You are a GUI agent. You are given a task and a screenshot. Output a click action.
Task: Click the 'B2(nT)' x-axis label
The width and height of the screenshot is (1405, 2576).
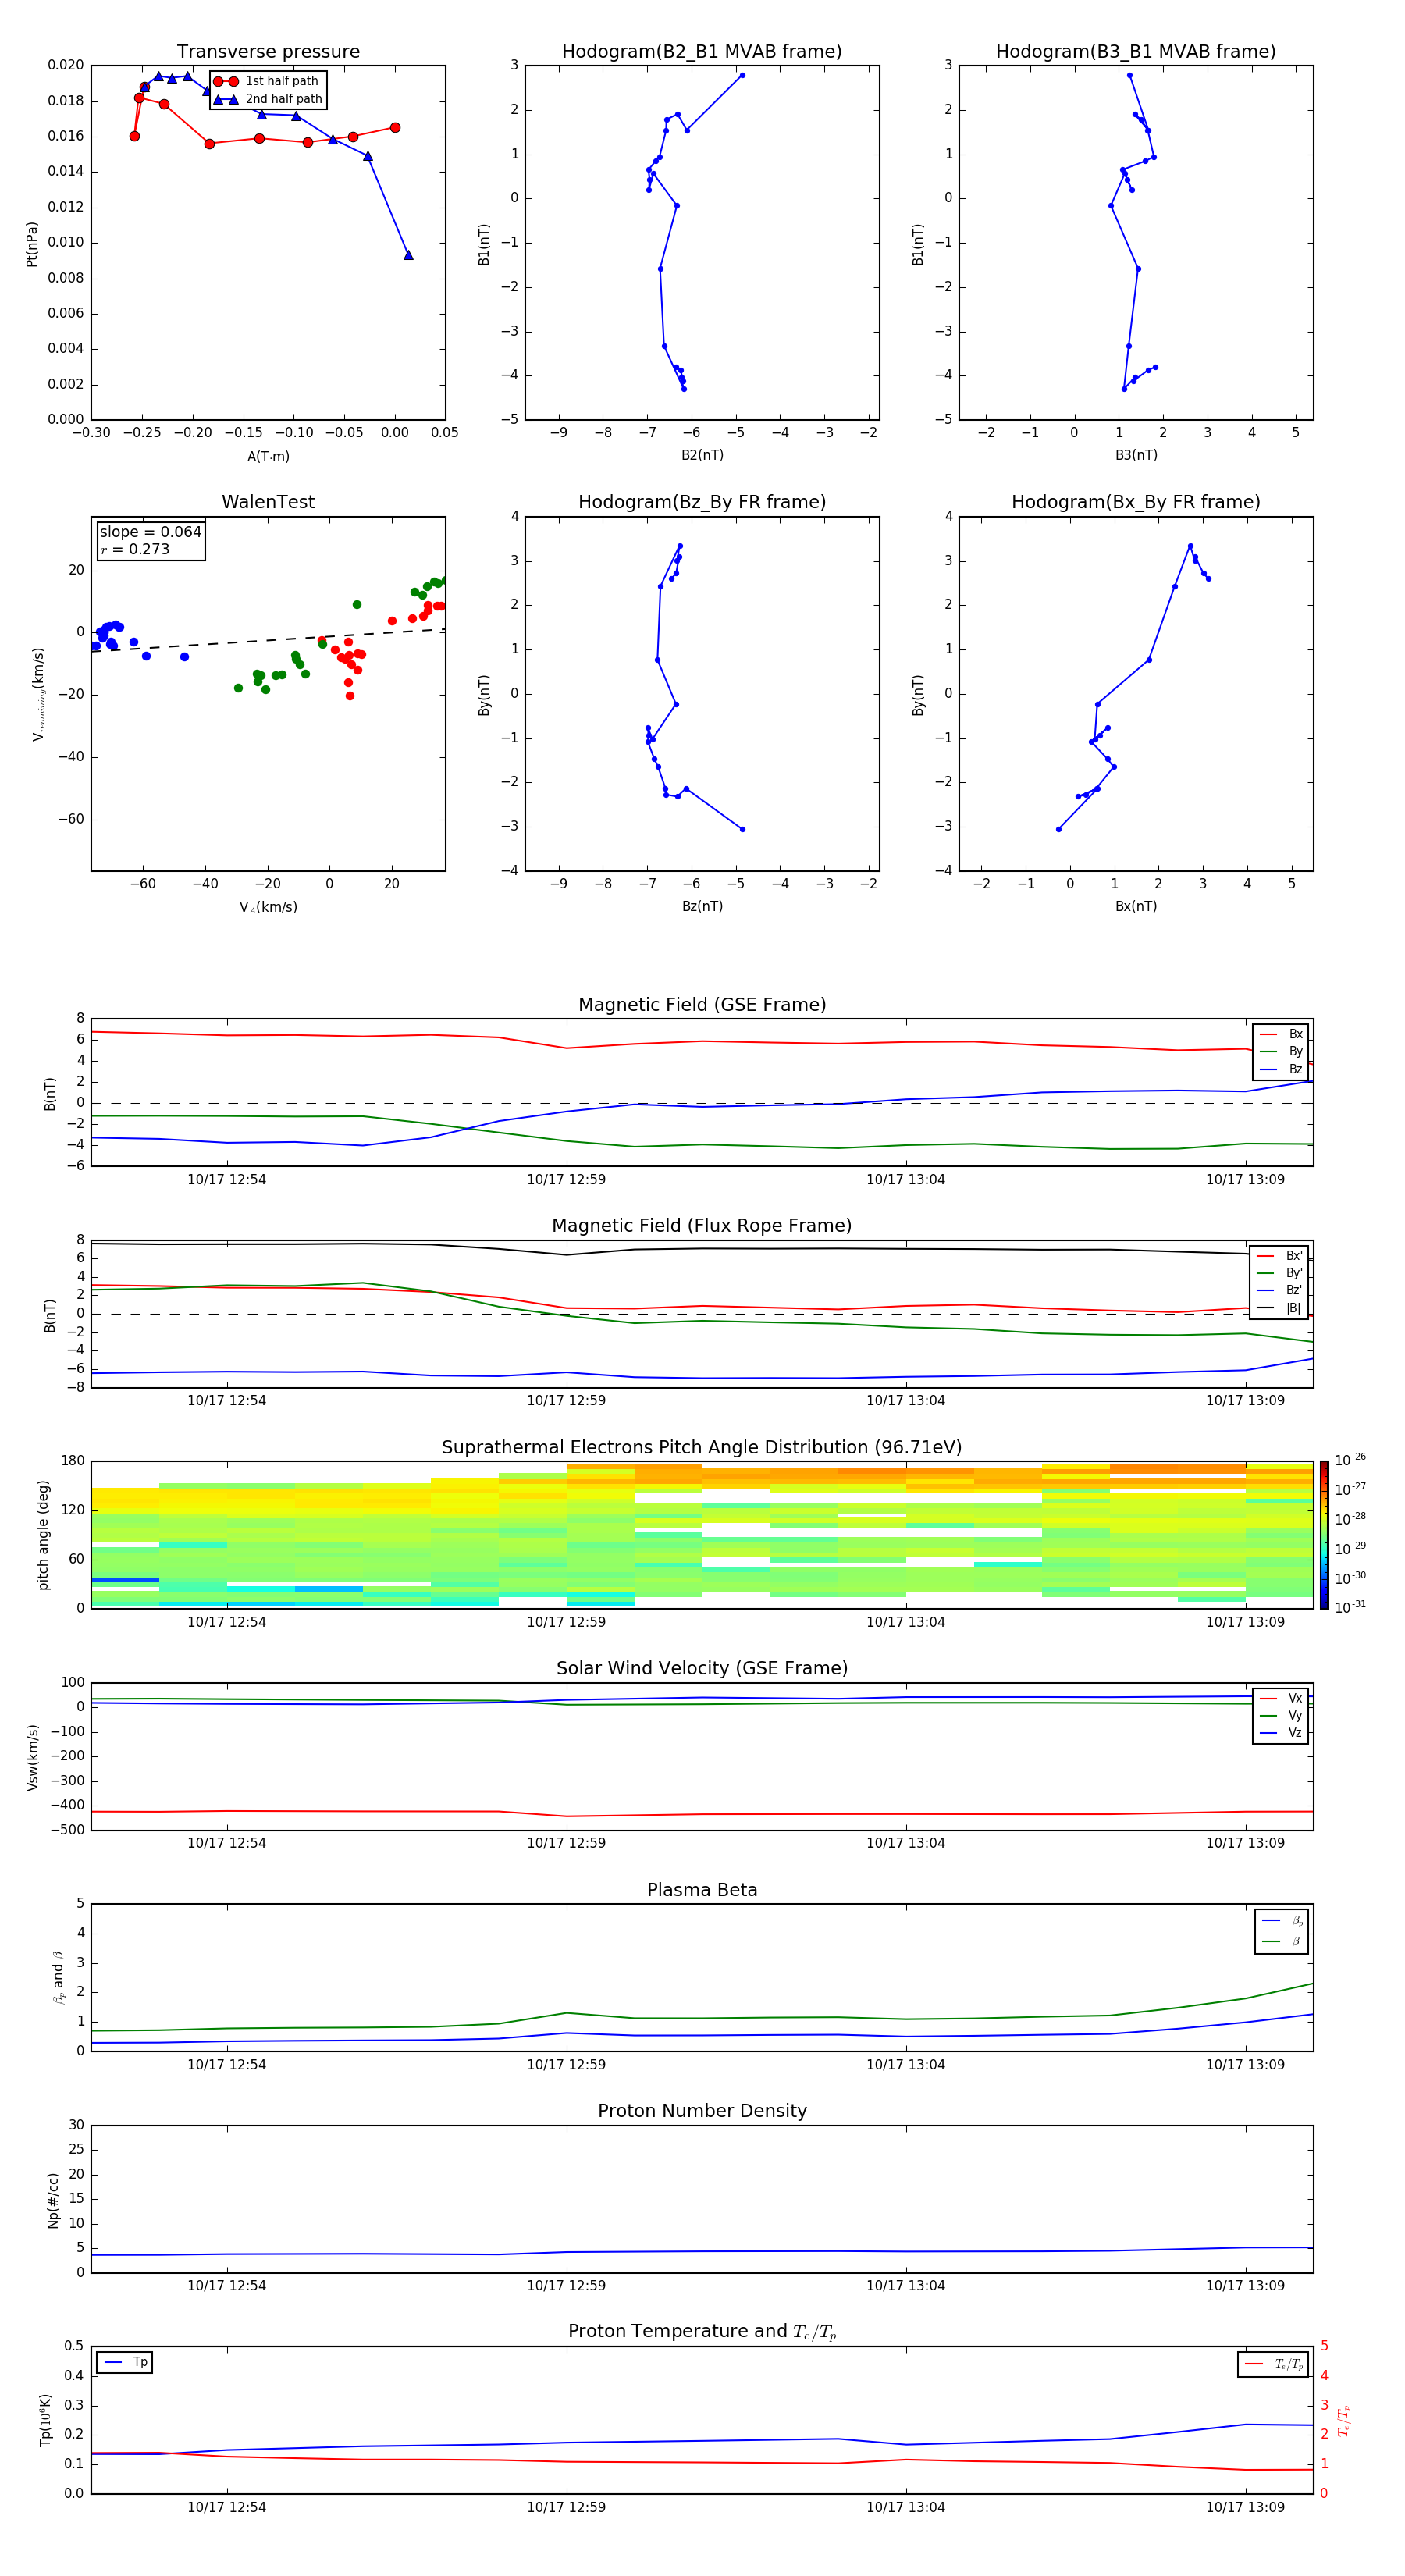[x=702, y=455]
